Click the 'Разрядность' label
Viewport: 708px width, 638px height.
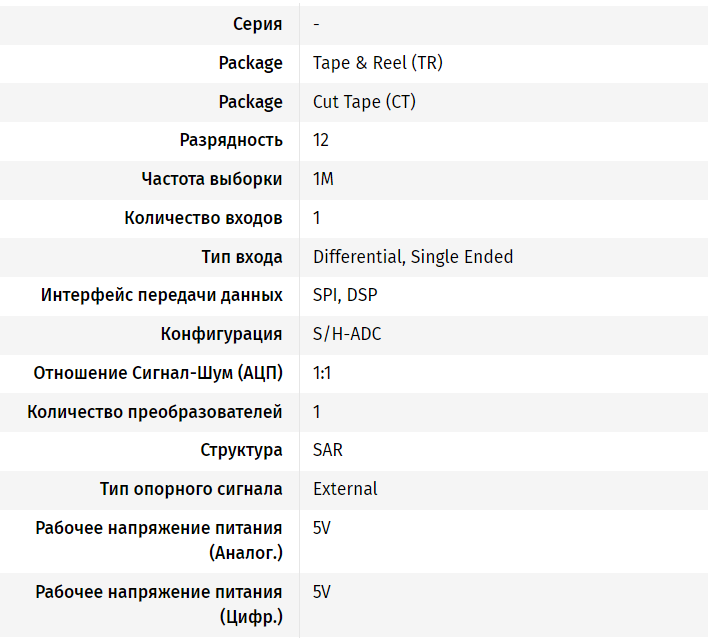[231, 140]
